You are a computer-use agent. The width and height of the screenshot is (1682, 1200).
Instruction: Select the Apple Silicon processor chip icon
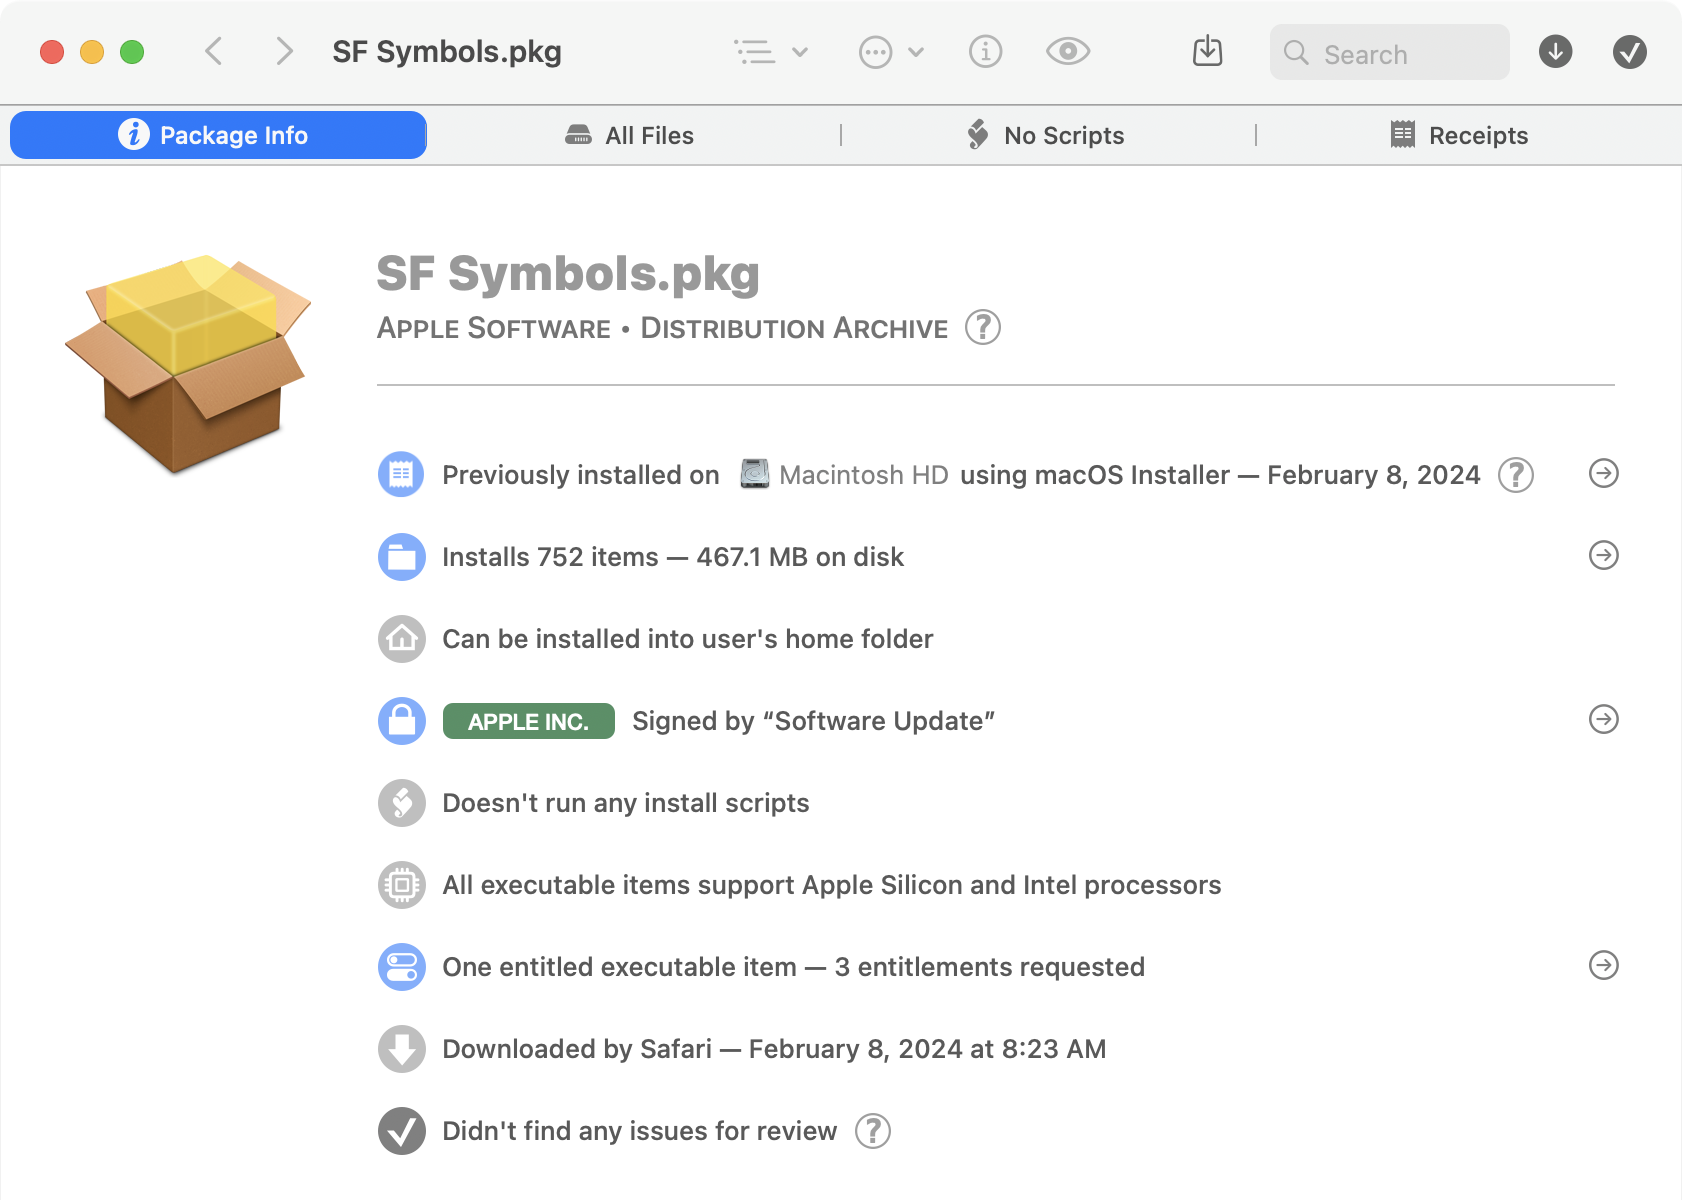[x=401, y=885]
